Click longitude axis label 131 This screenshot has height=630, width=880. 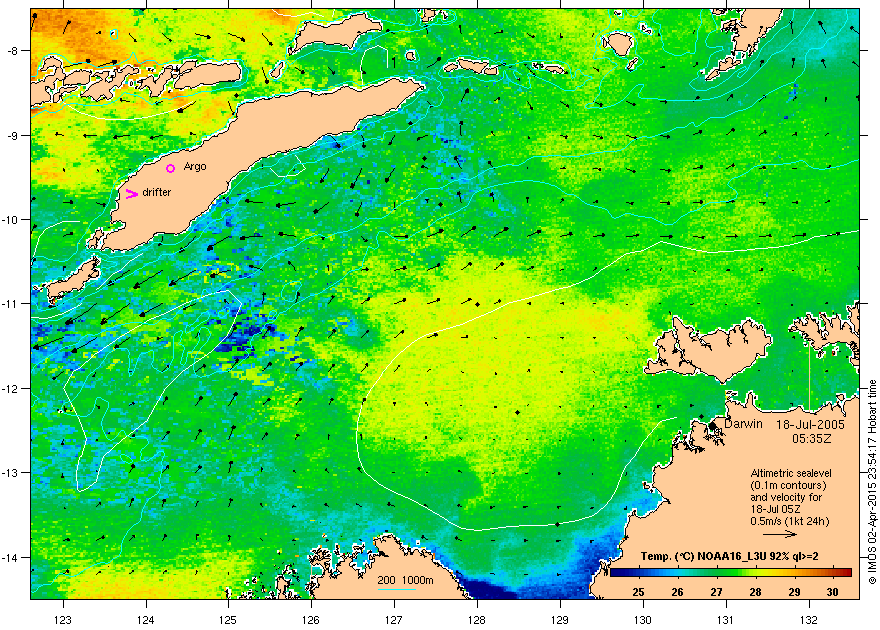[x=726, y=620]
